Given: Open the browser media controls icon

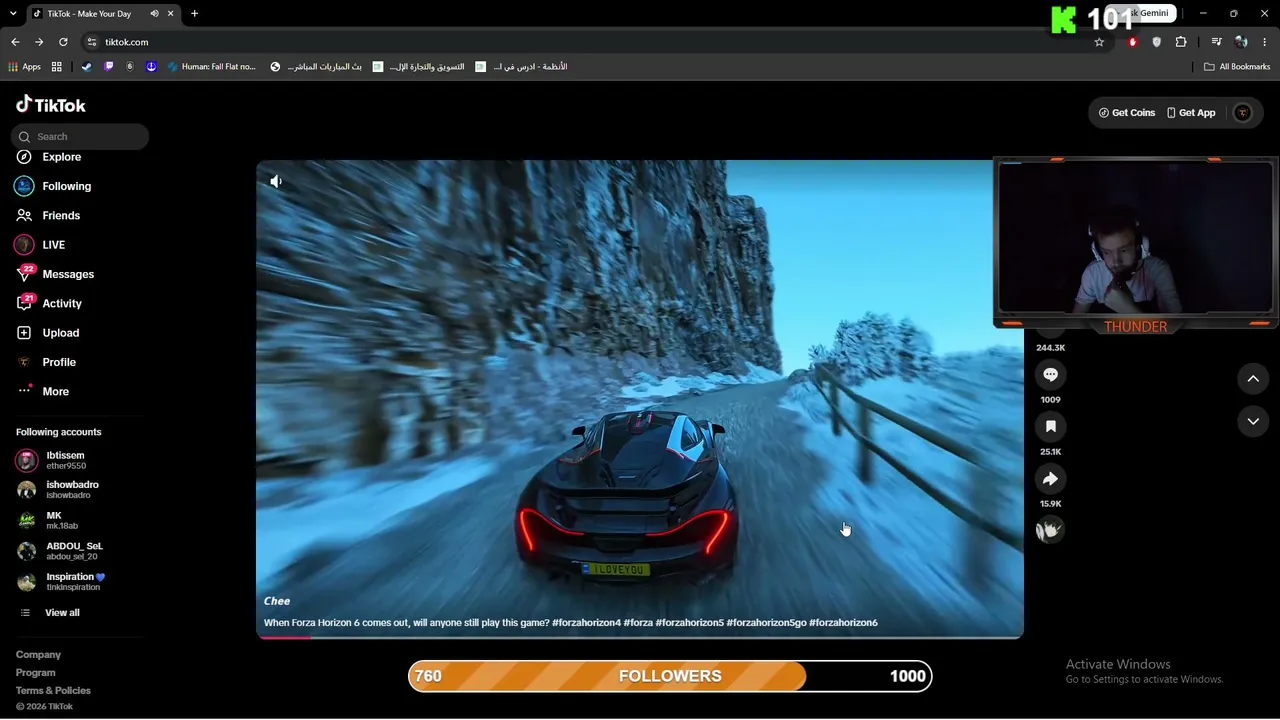Looking at the screenshot, I should pyautogui.click(x=1216, y=42).
